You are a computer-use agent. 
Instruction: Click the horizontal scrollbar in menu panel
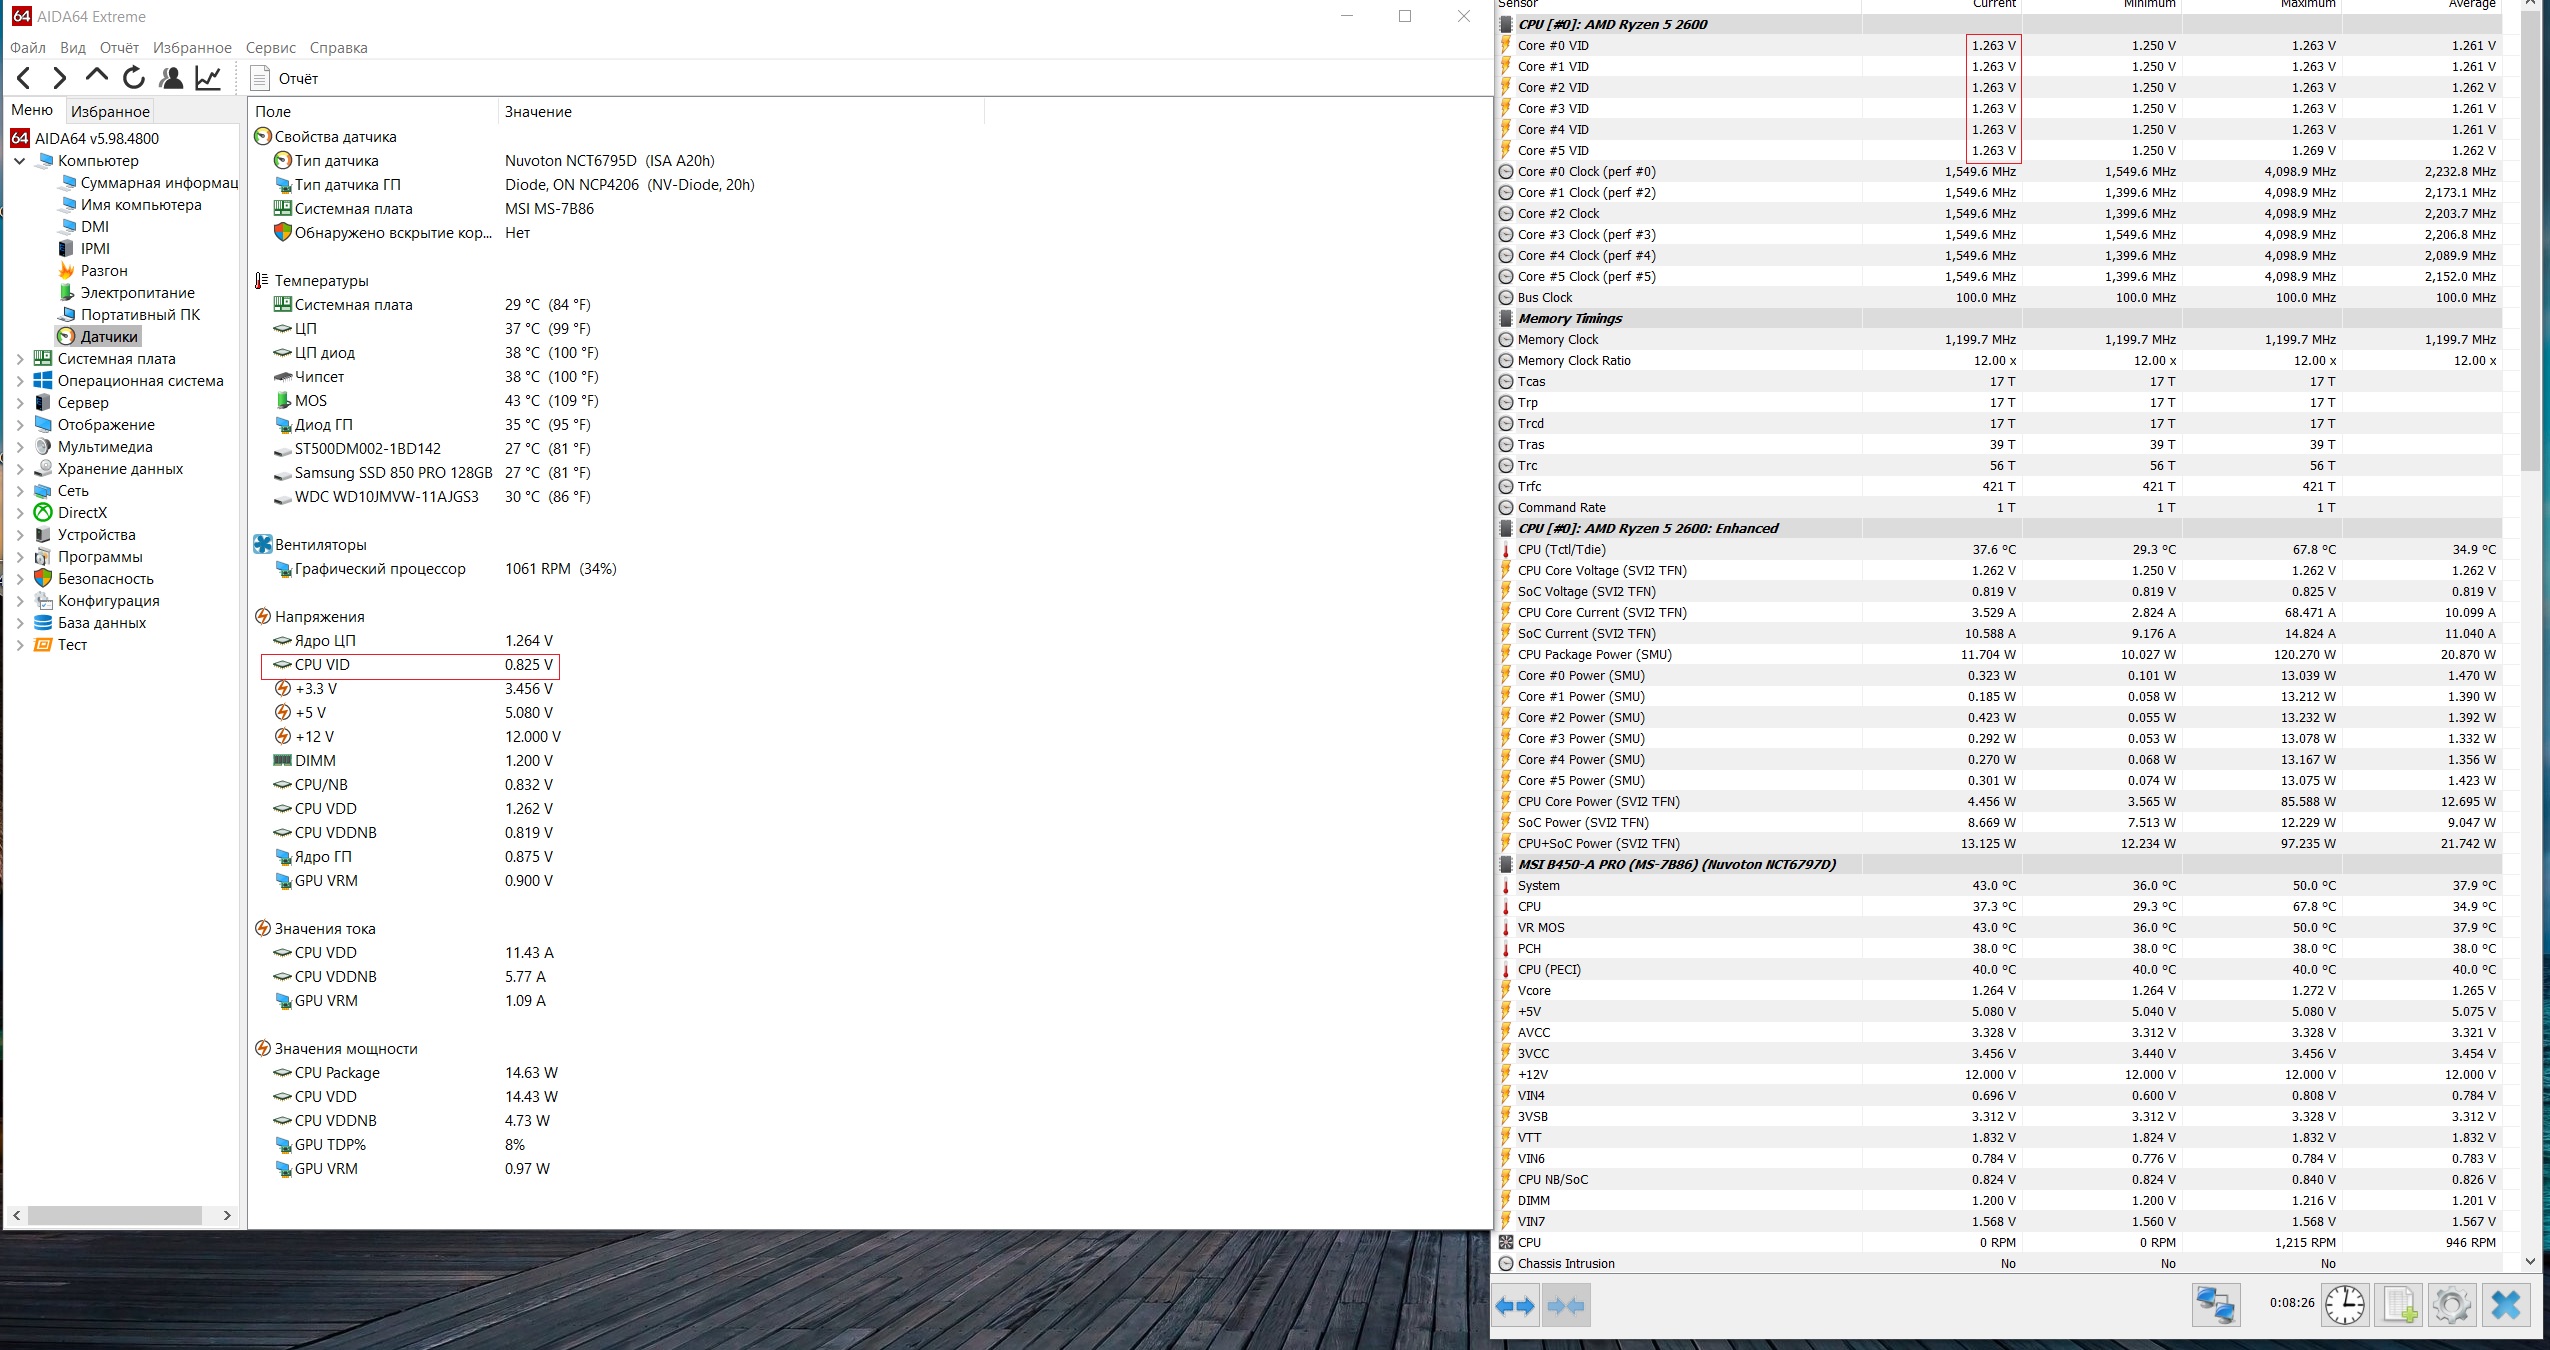pyautogui.click(x=115, y=1215)
